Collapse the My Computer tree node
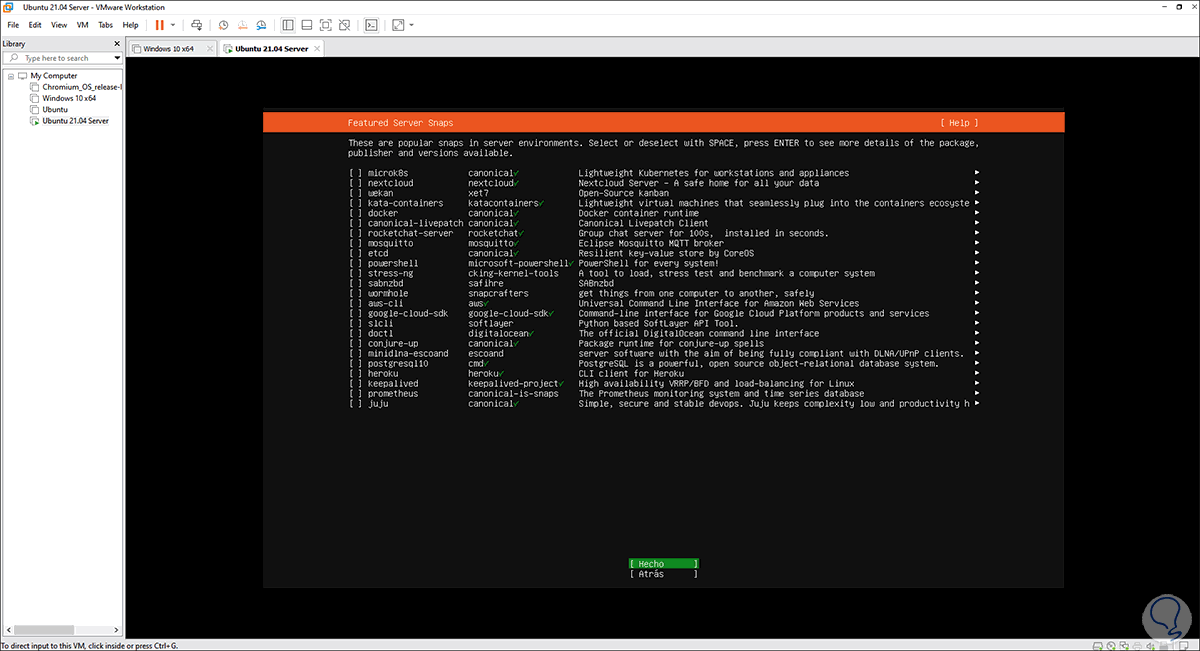 click(10, 76)
